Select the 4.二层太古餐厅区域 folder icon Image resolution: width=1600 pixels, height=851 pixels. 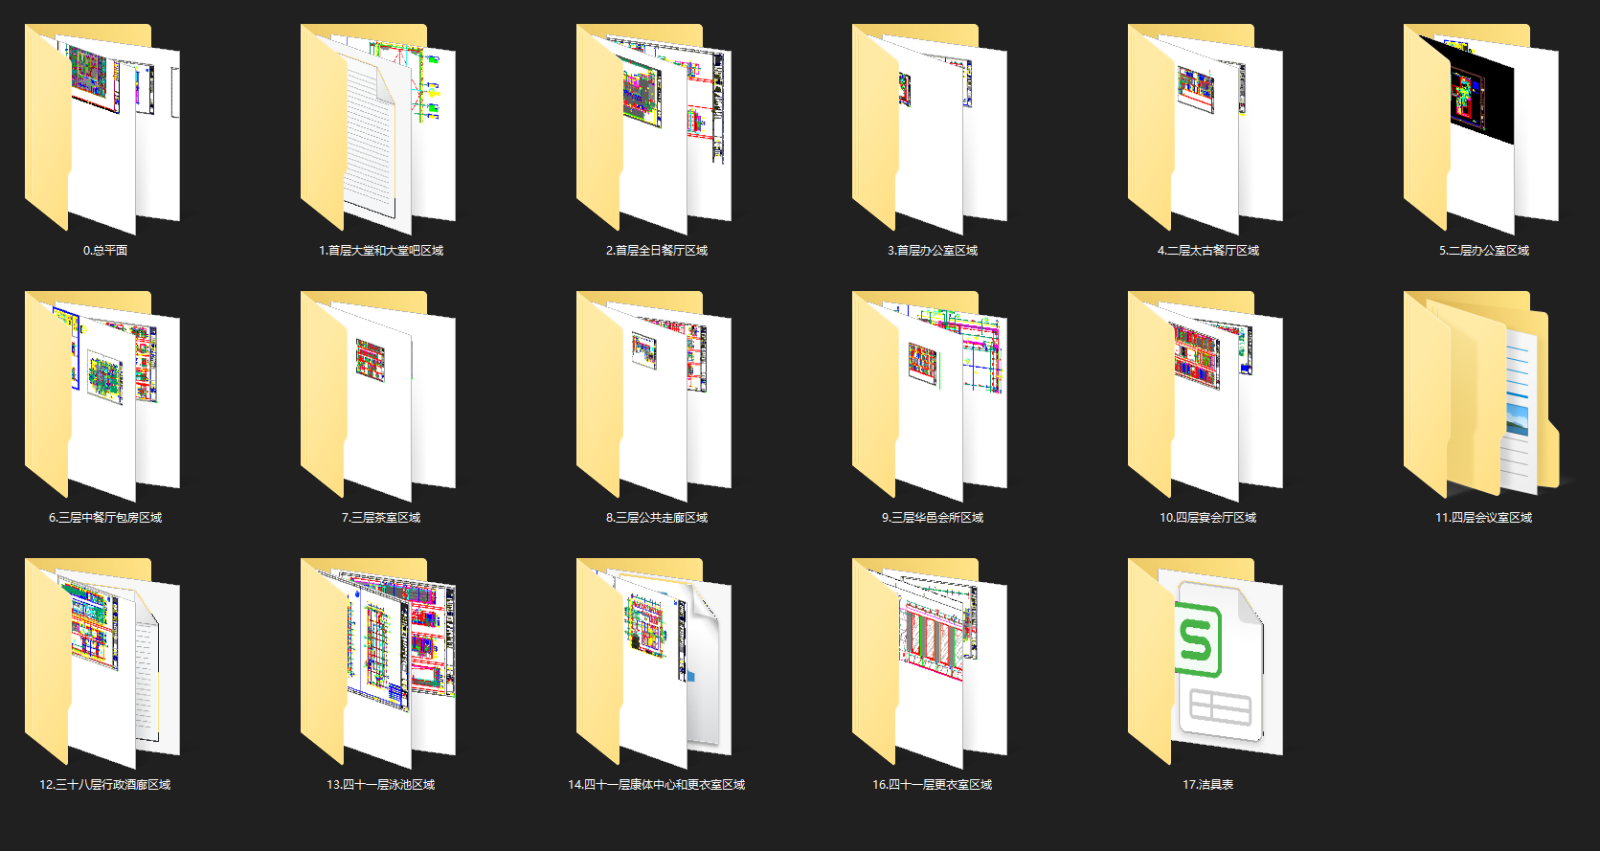pyautogui.click(x=1206, y=129)
